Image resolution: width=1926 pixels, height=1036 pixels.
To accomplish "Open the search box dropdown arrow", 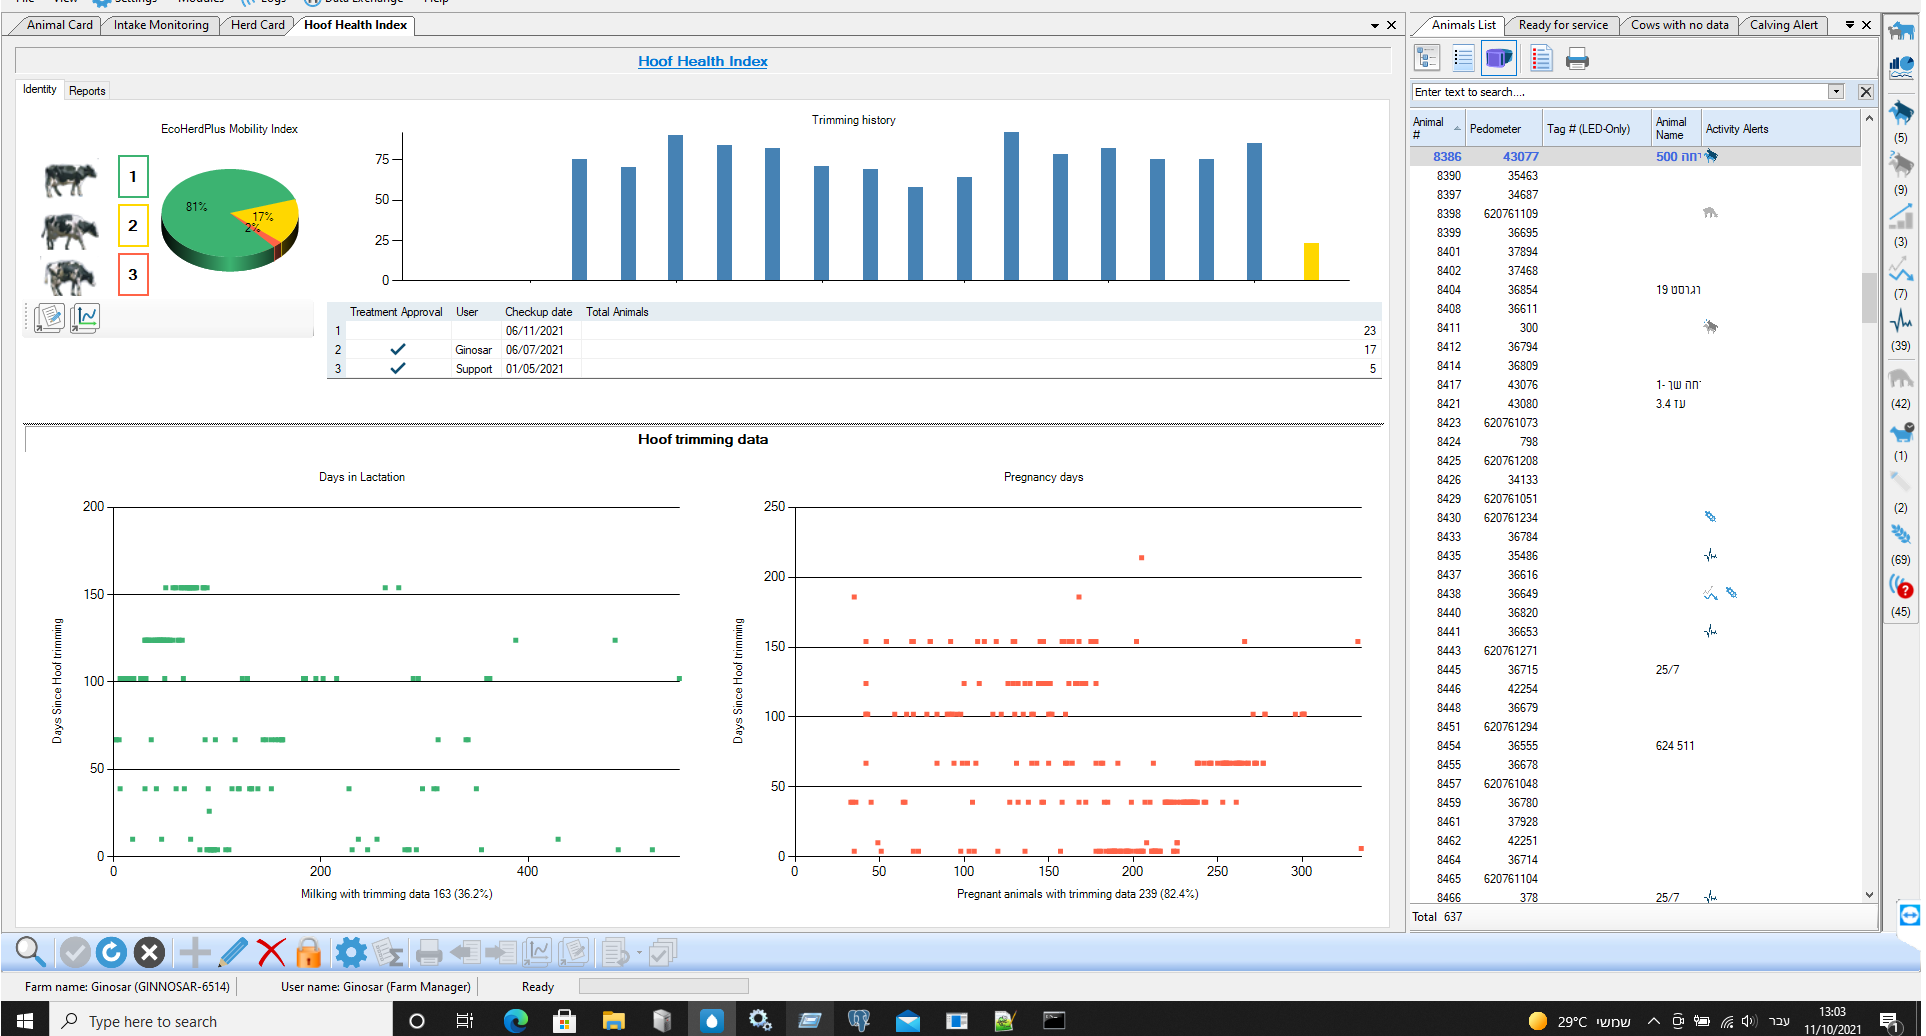I will [1836, 92].
